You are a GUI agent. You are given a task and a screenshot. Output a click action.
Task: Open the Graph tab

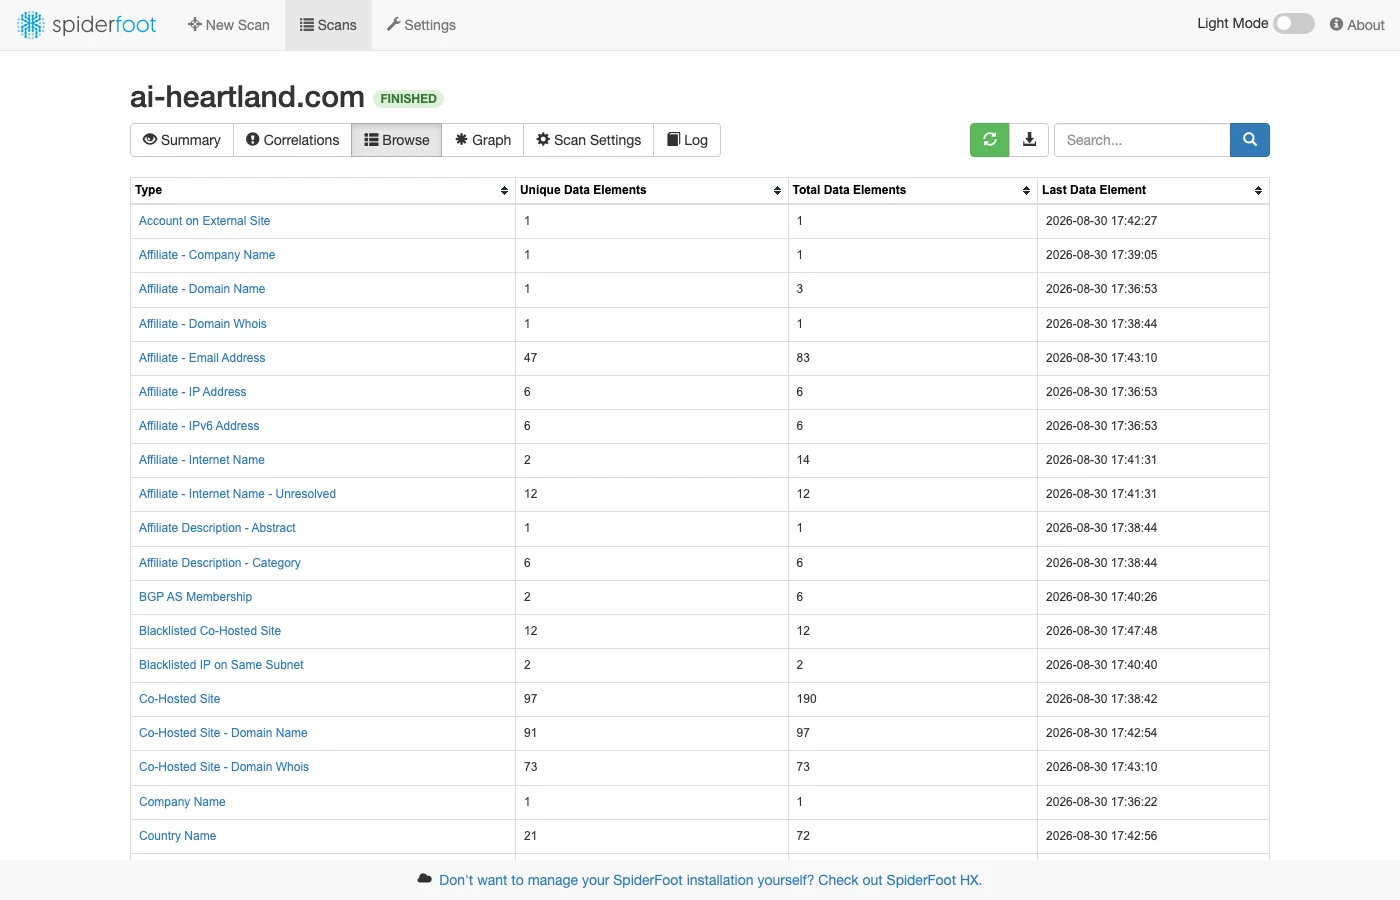click(x=482, y=140)
